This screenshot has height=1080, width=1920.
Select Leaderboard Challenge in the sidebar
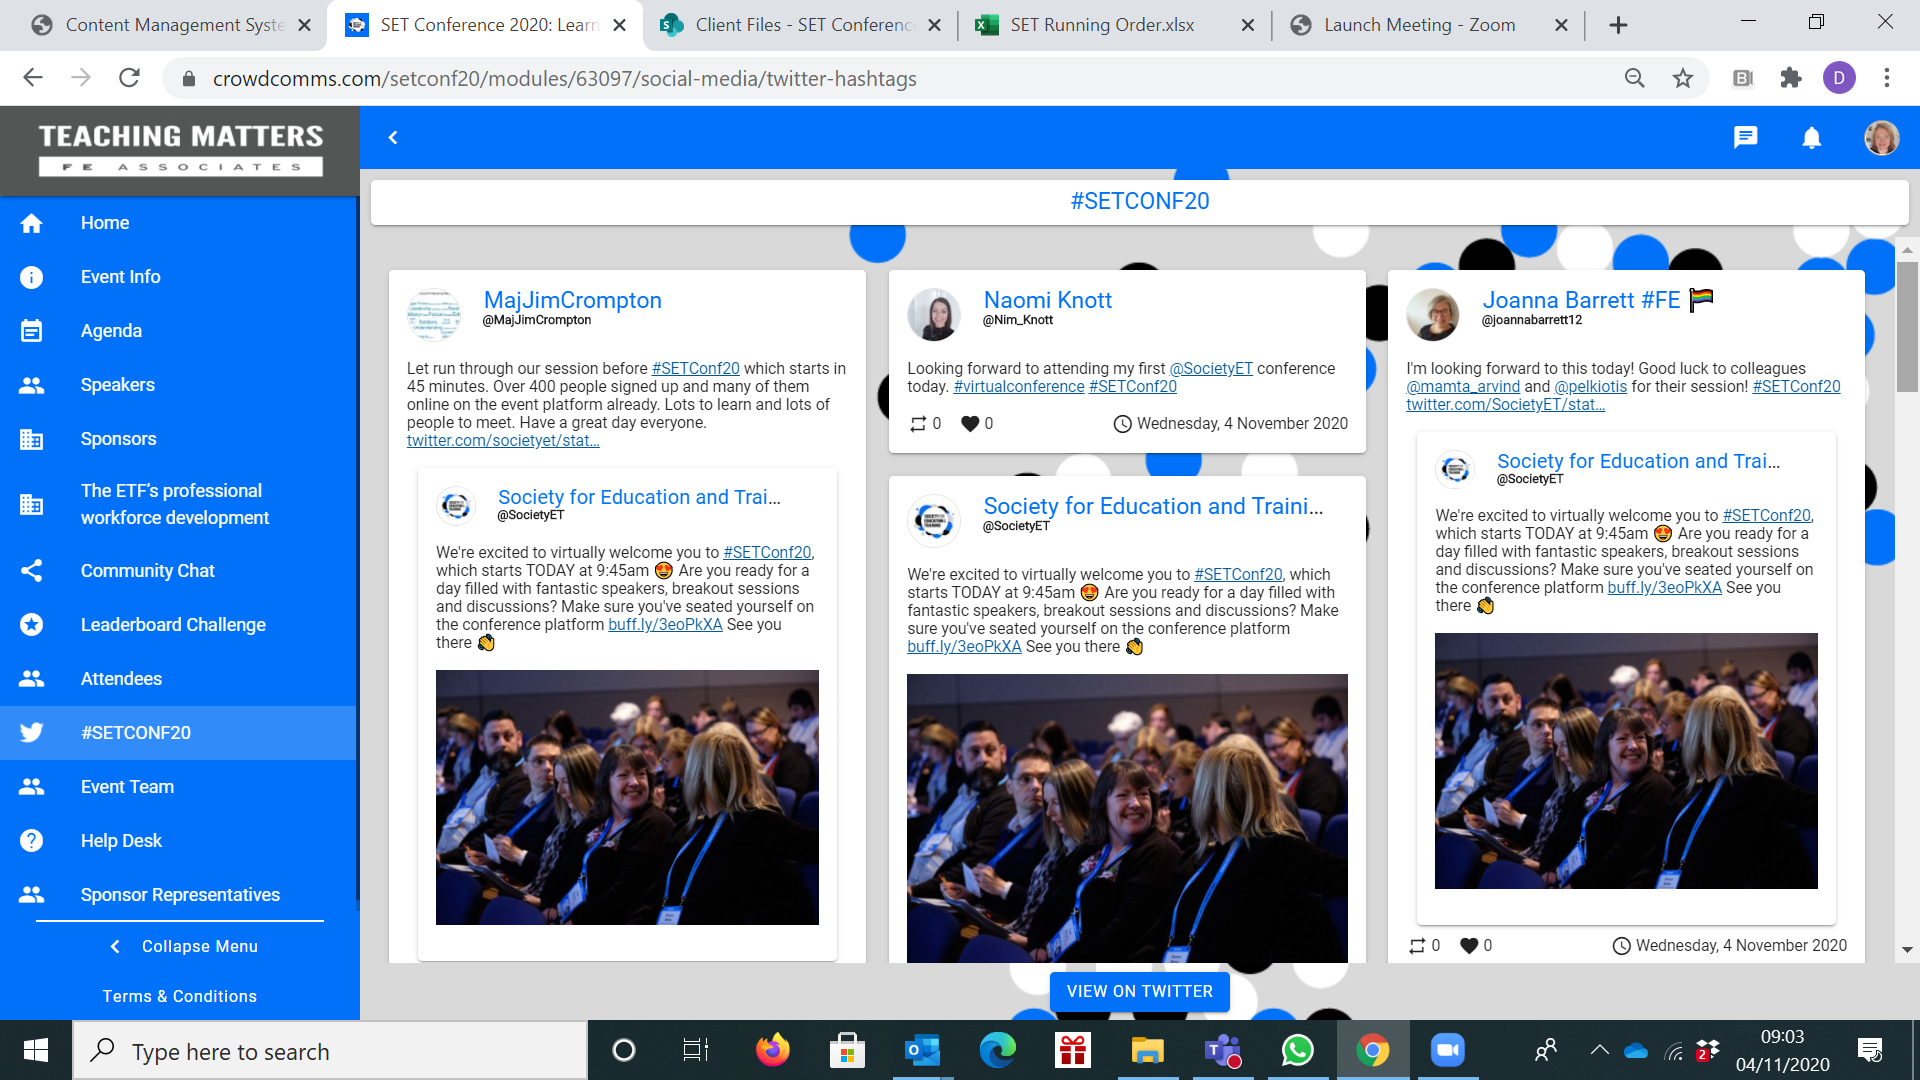point(173,625)
